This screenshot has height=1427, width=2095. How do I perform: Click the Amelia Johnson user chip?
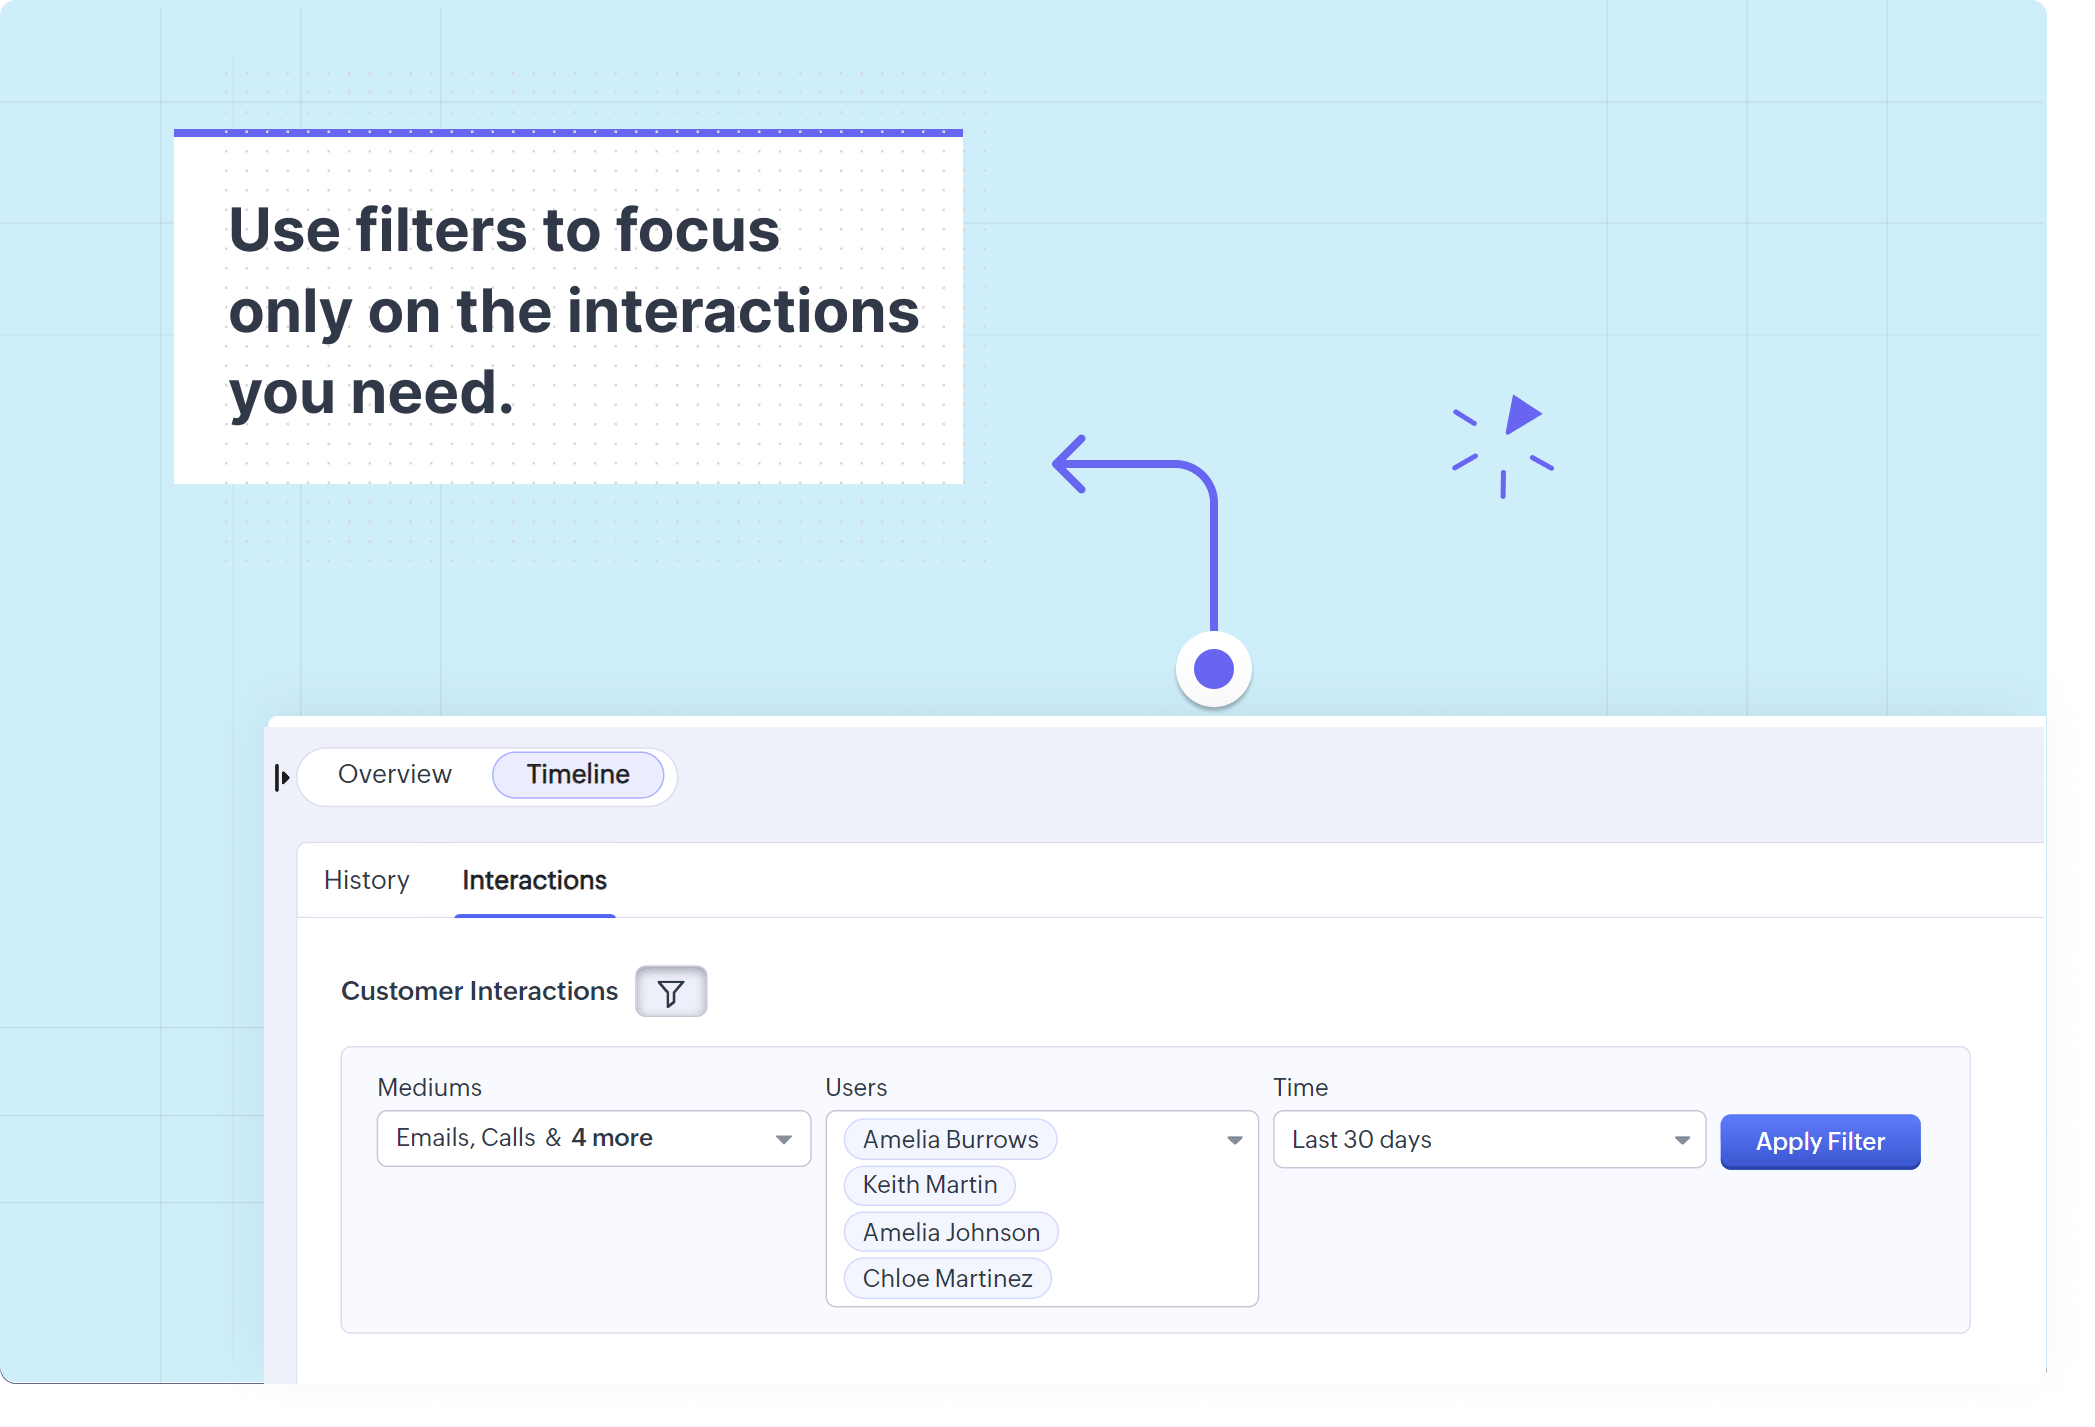(x=951, y=1232)
